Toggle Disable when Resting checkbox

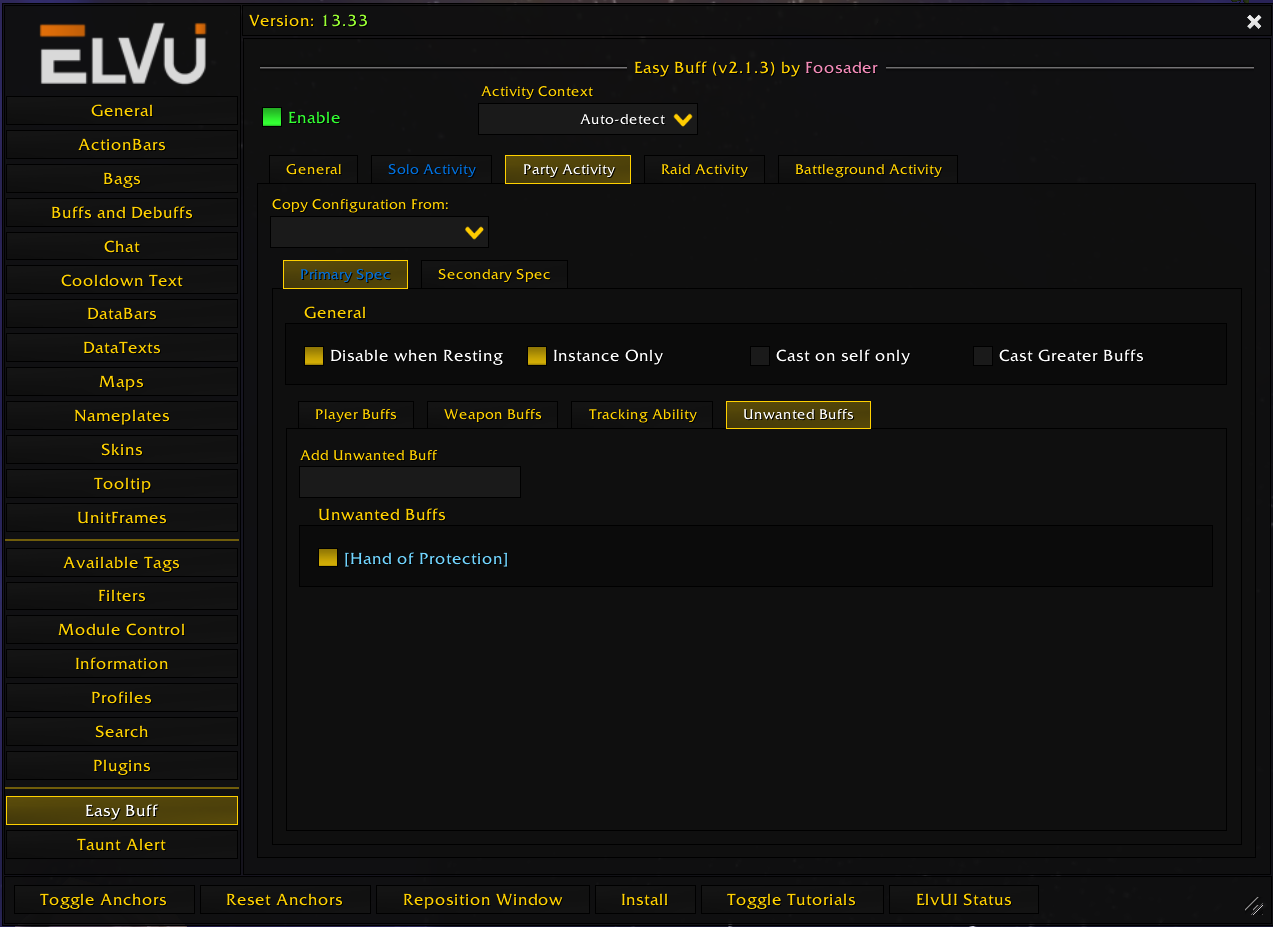(x=314, y=356)
